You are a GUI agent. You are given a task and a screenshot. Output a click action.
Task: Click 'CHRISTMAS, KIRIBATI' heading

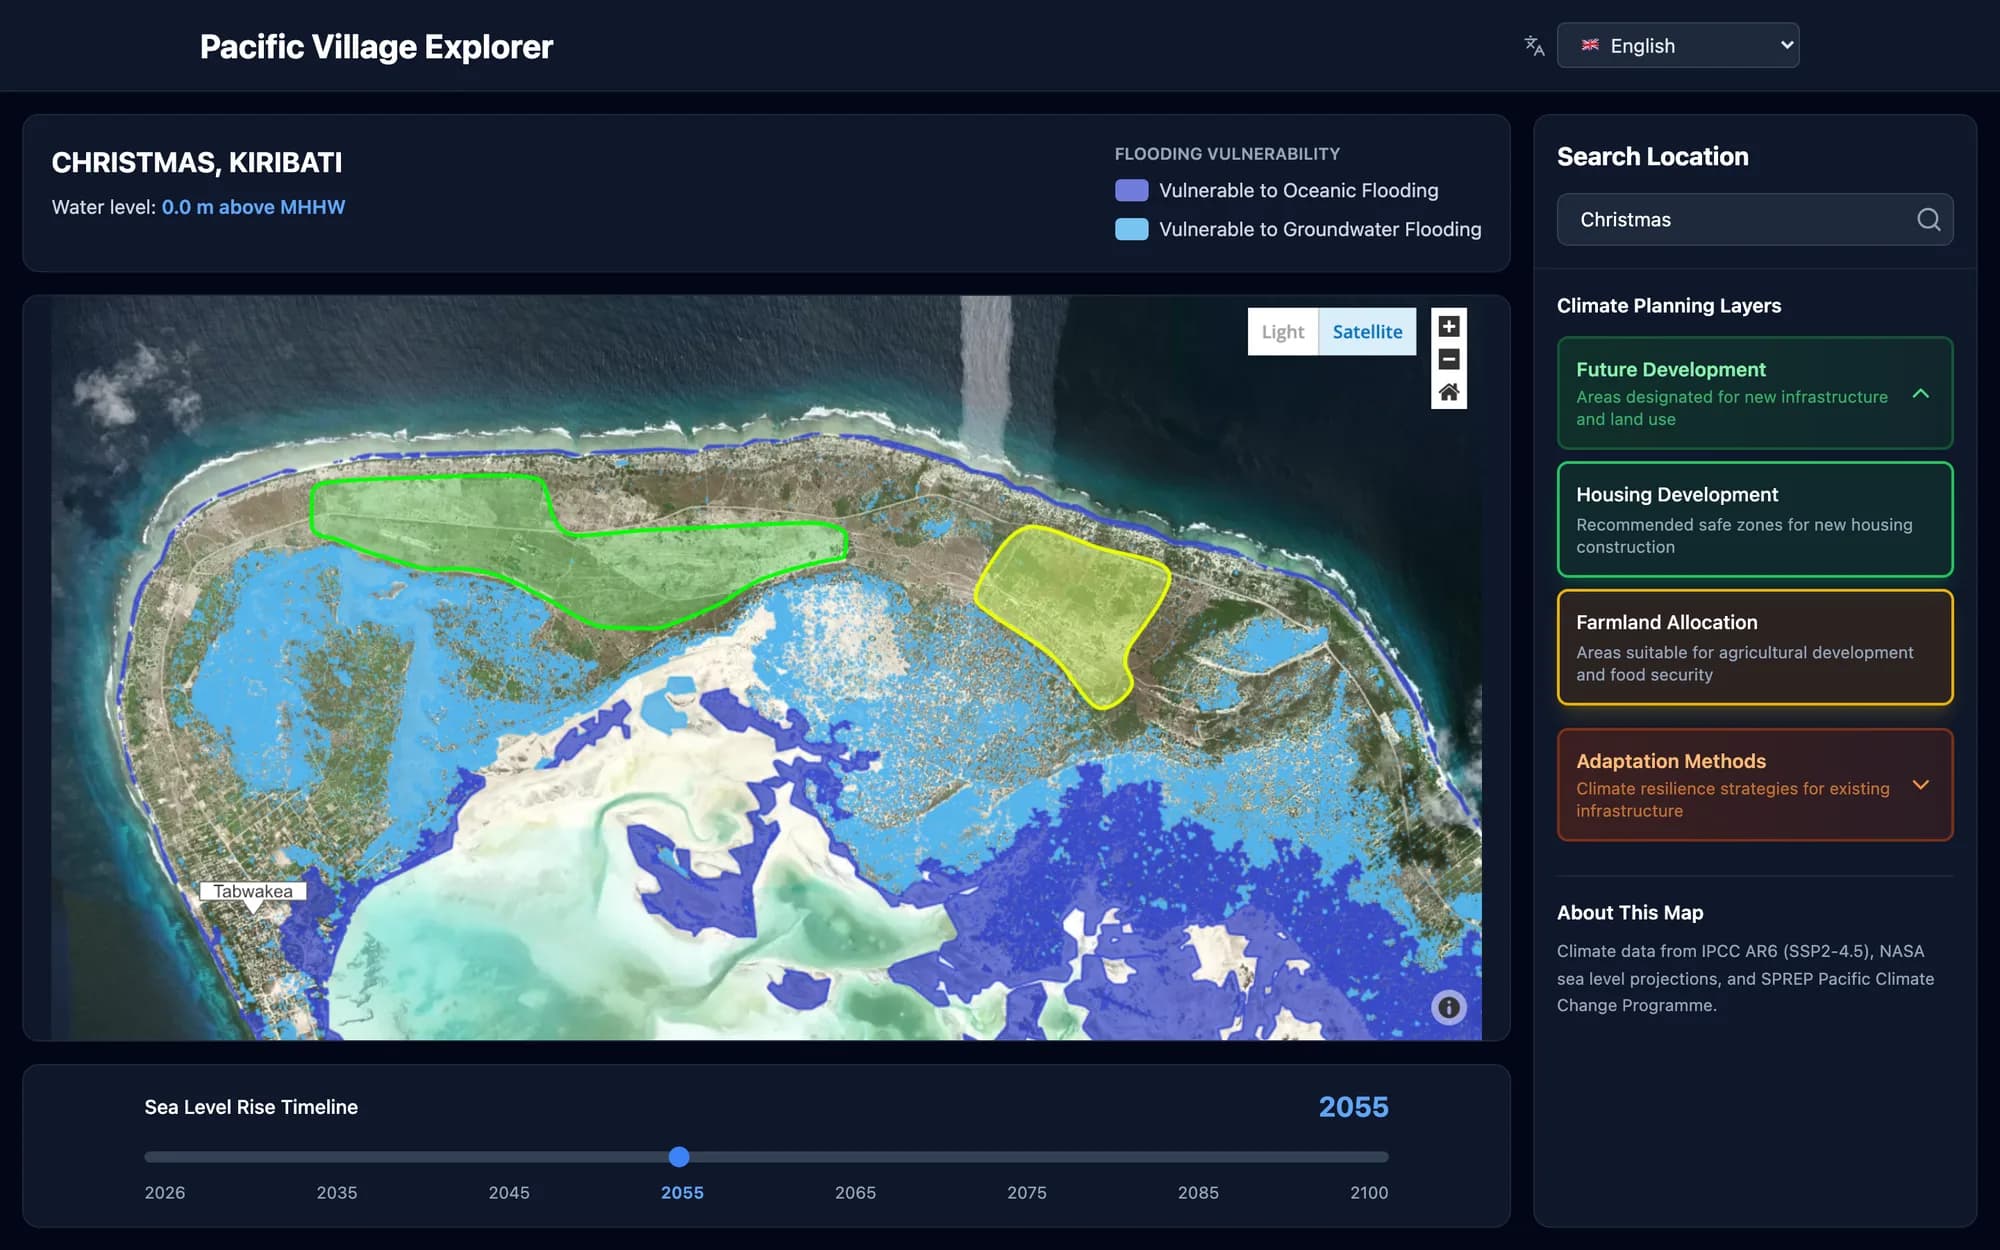(x=197, y=162)
